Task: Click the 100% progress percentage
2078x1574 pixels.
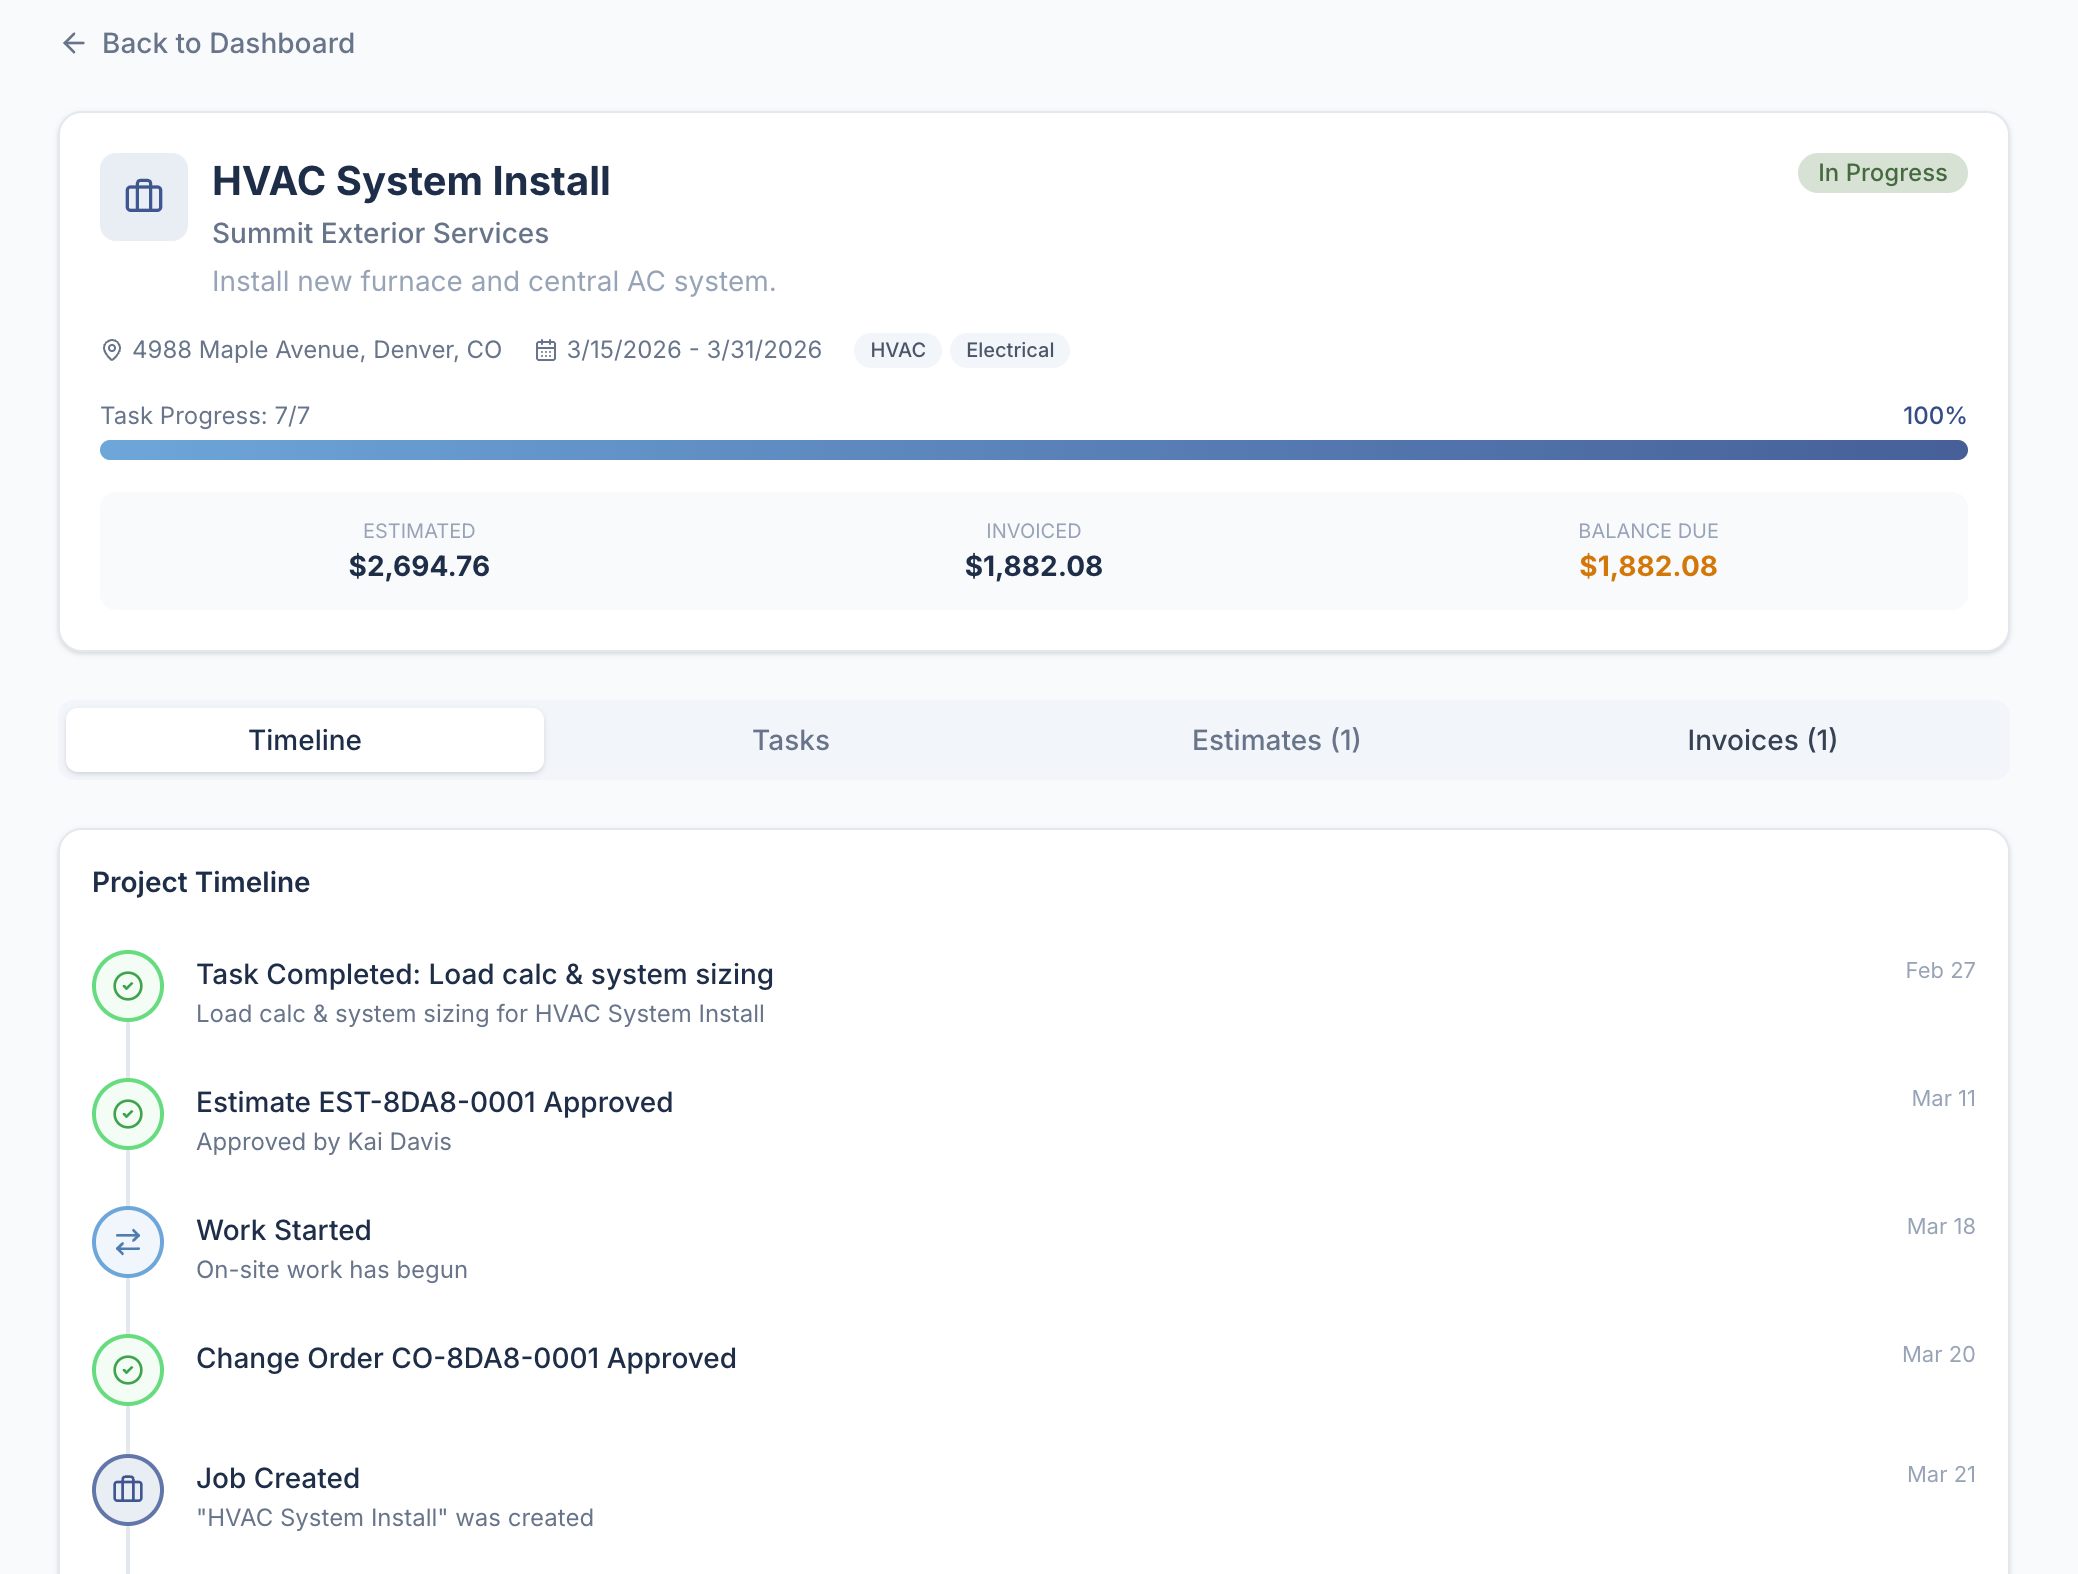Action: (1934, 416)
